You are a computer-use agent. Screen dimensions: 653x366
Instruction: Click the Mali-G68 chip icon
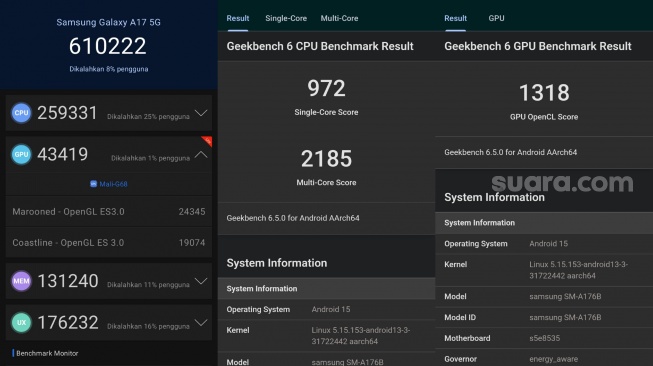(94, 184)
